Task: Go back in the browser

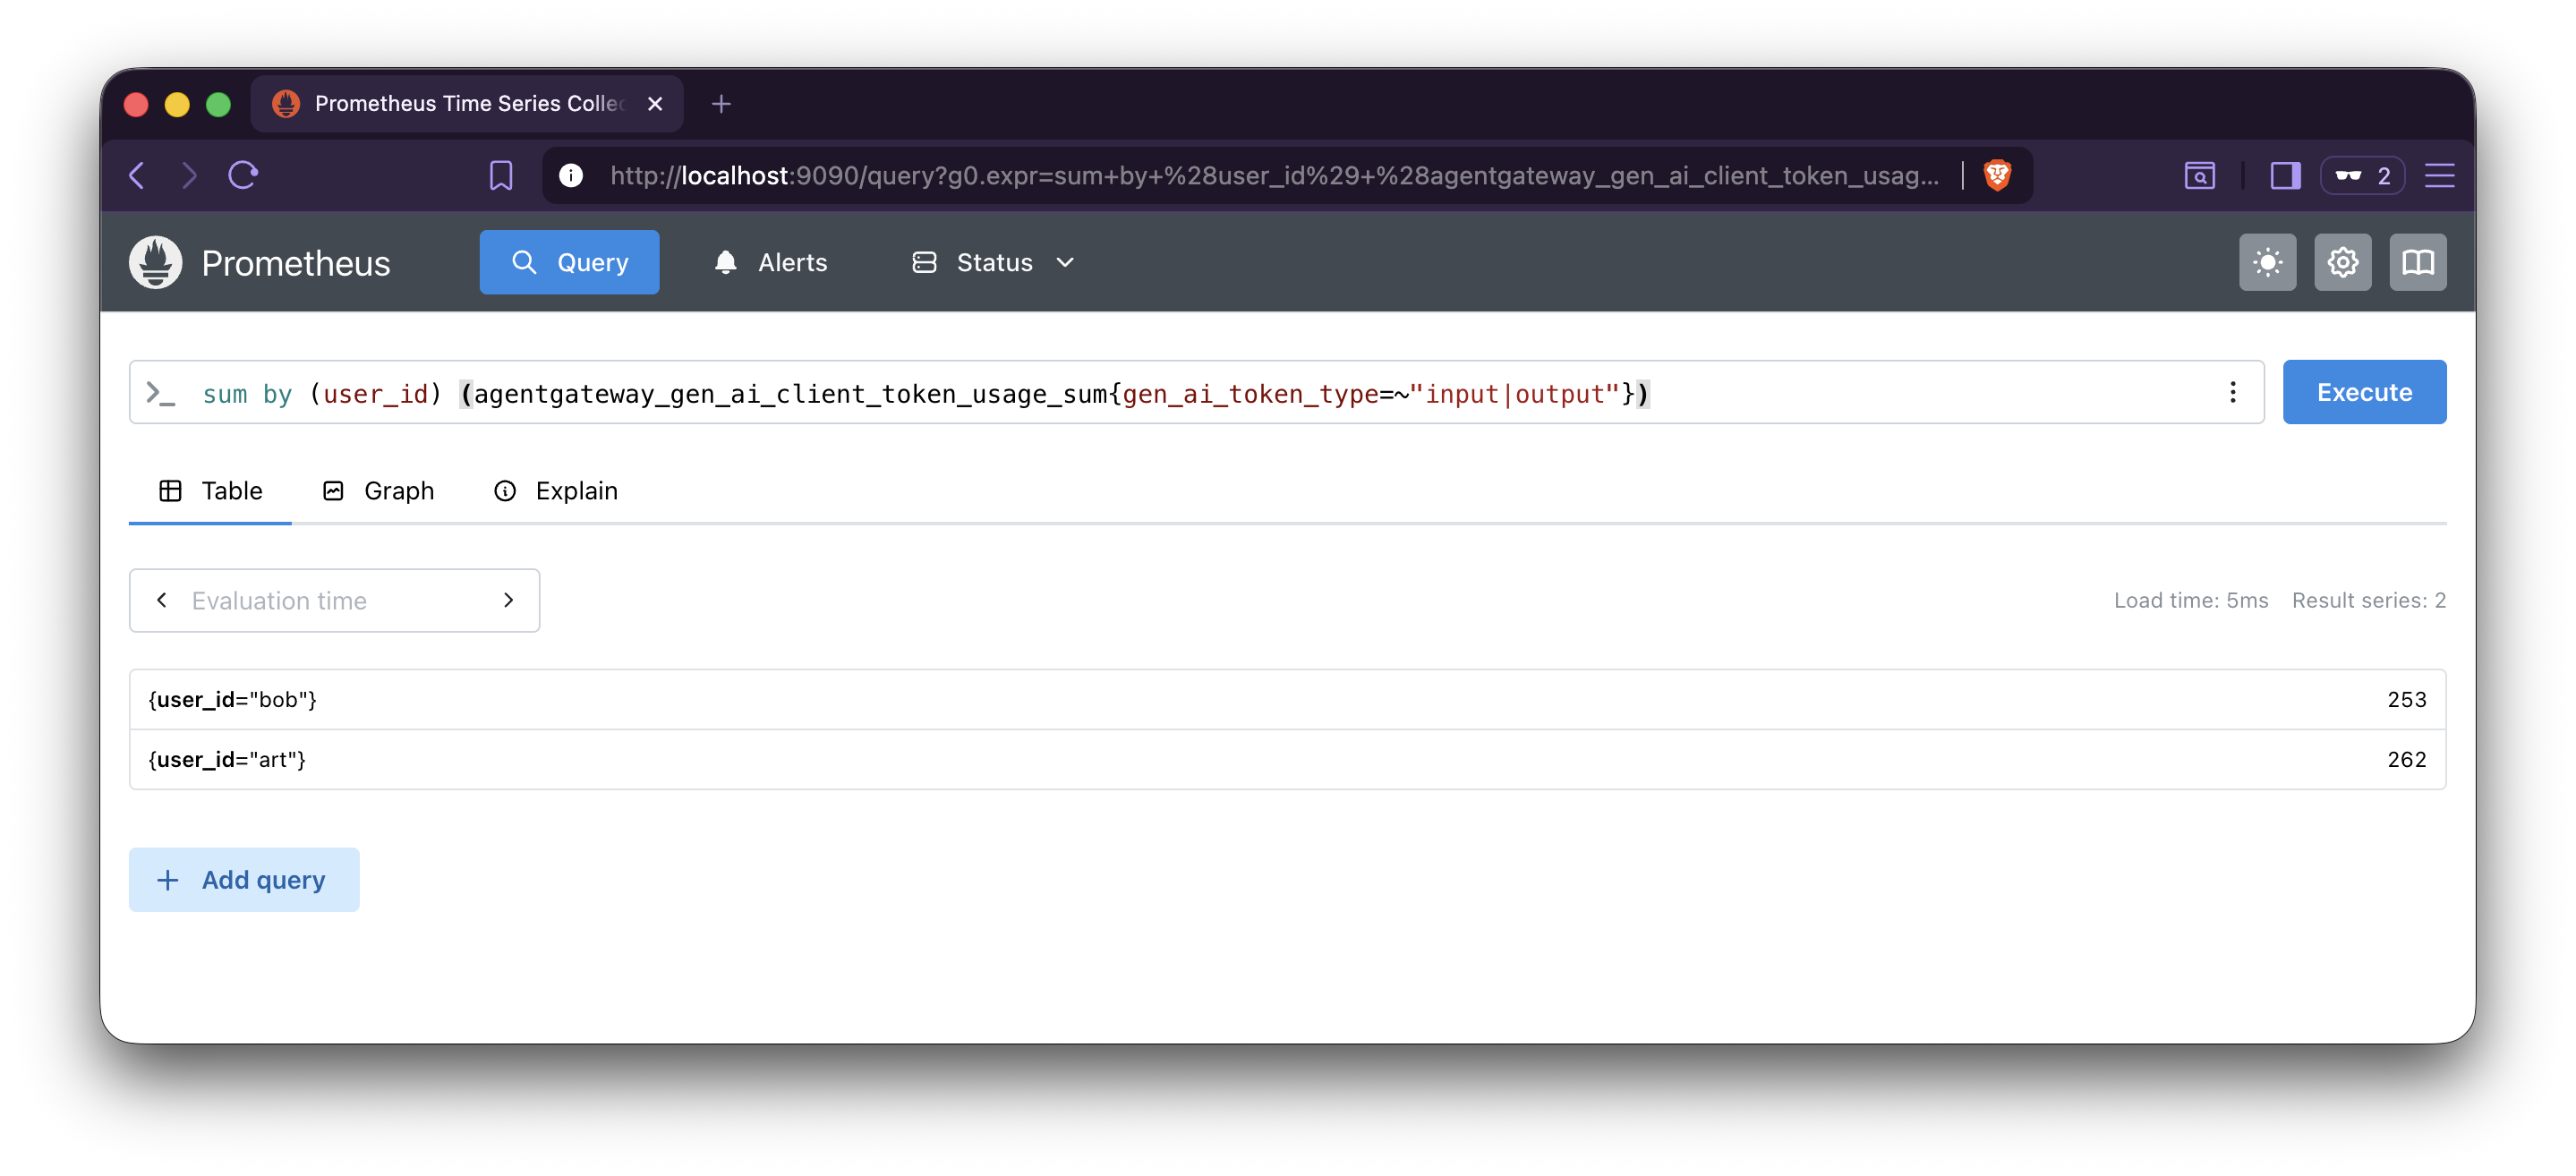Action: 138,176
